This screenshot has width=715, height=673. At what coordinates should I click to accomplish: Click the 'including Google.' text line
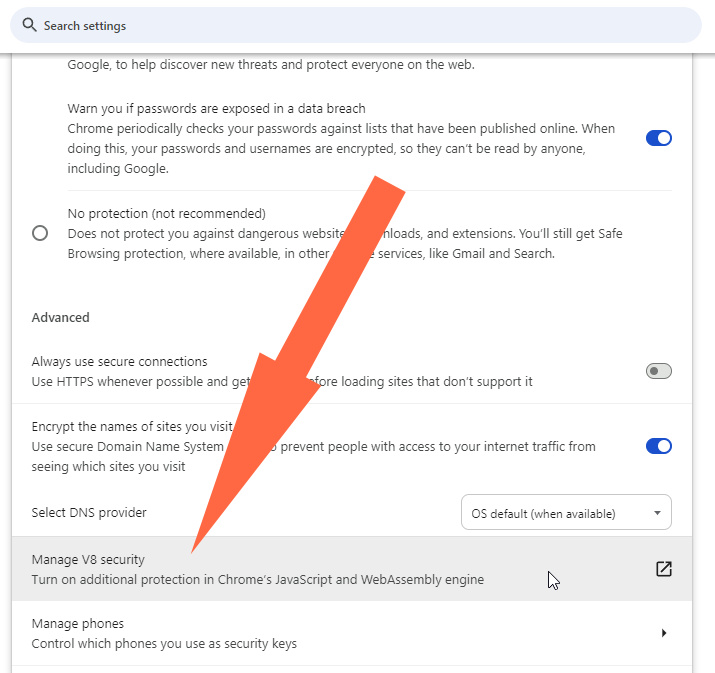coord(118,169)
